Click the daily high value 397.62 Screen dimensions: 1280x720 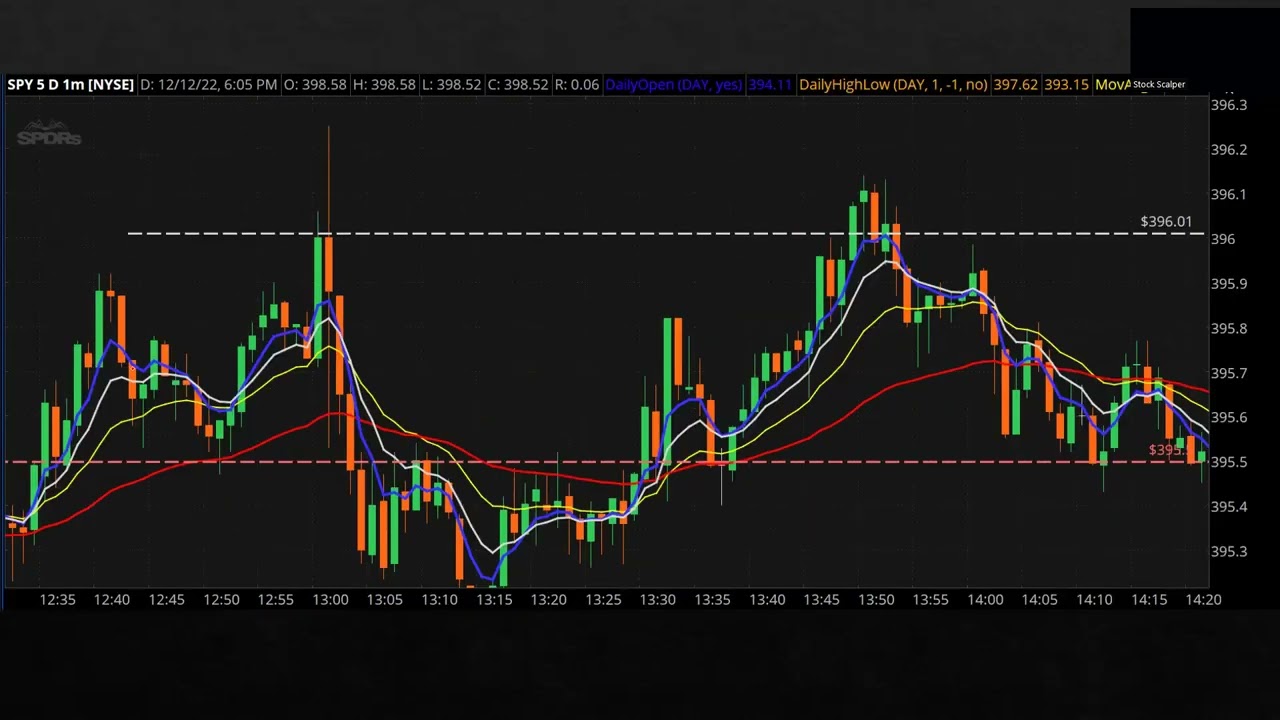pyautogui.click(x=1014, y=85)
